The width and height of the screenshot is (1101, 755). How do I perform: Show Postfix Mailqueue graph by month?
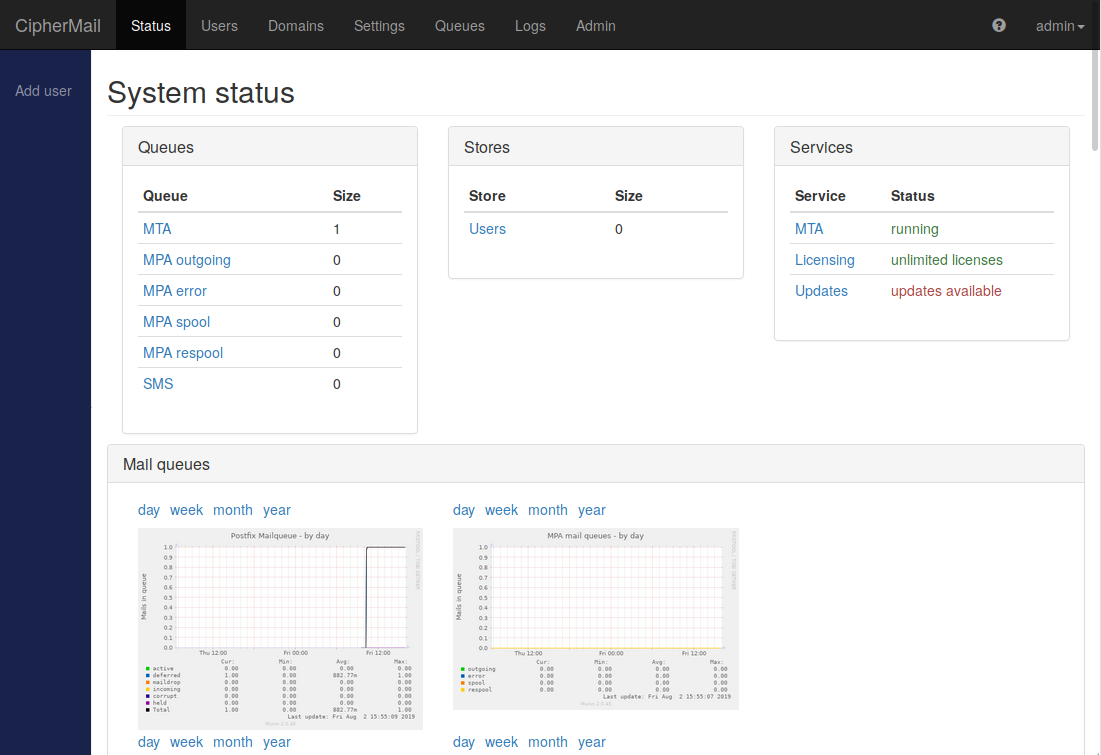[x=232, y=510]
